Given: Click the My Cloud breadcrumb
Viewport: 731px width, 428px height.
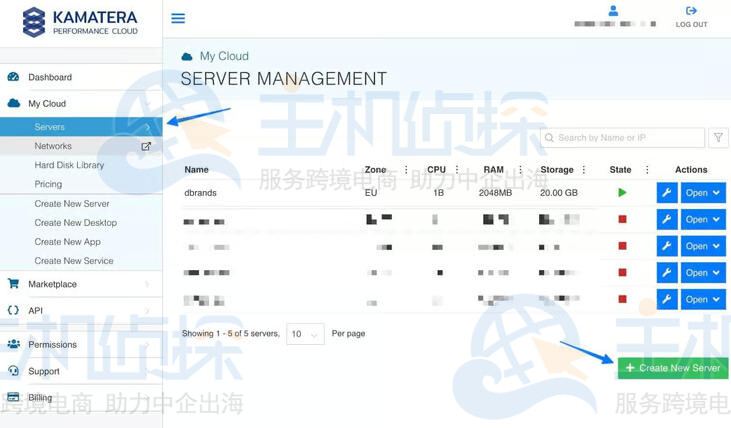Looking at the screenshot, I should click(224, 56).
